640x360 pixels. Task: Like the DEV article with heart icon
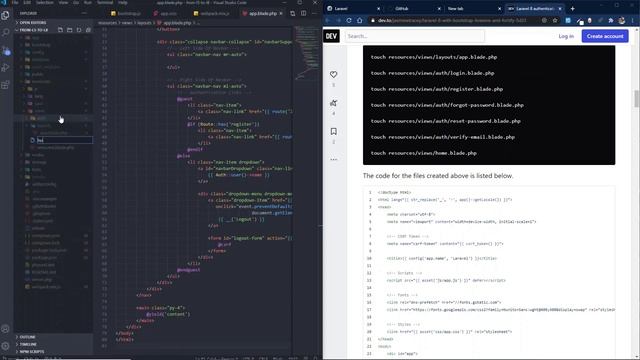(333, 74)
